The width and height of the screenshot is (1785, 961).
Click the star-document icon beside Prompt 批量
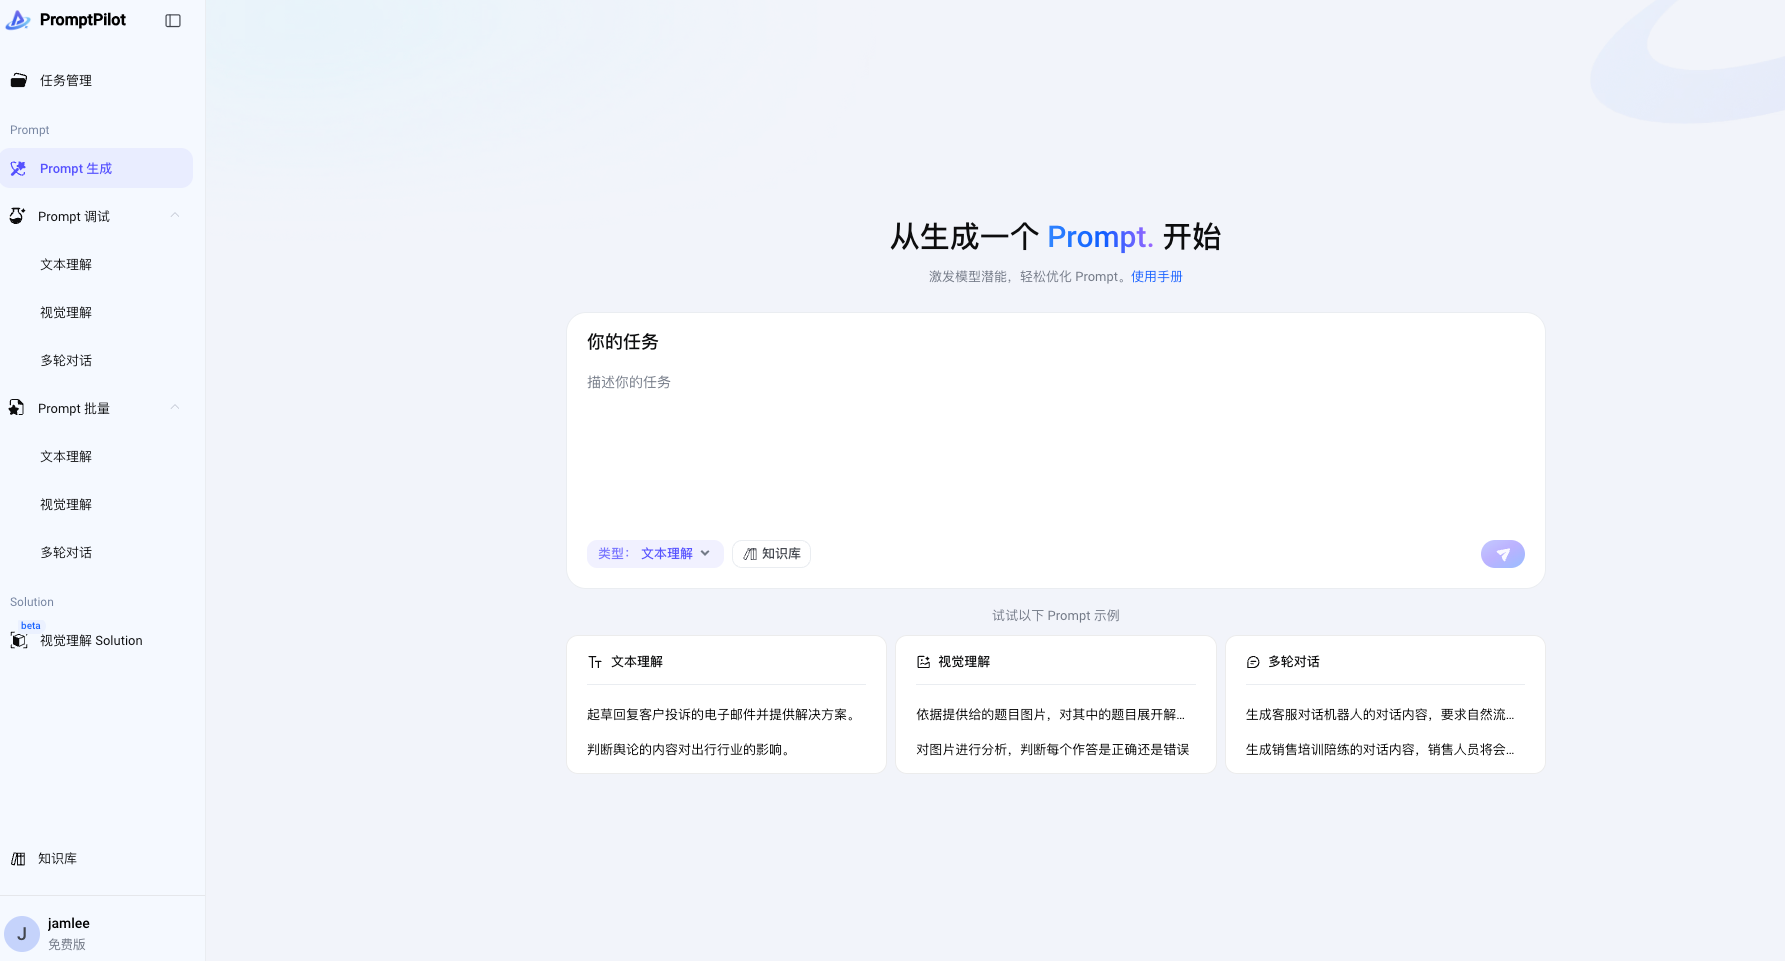[17, 408]
